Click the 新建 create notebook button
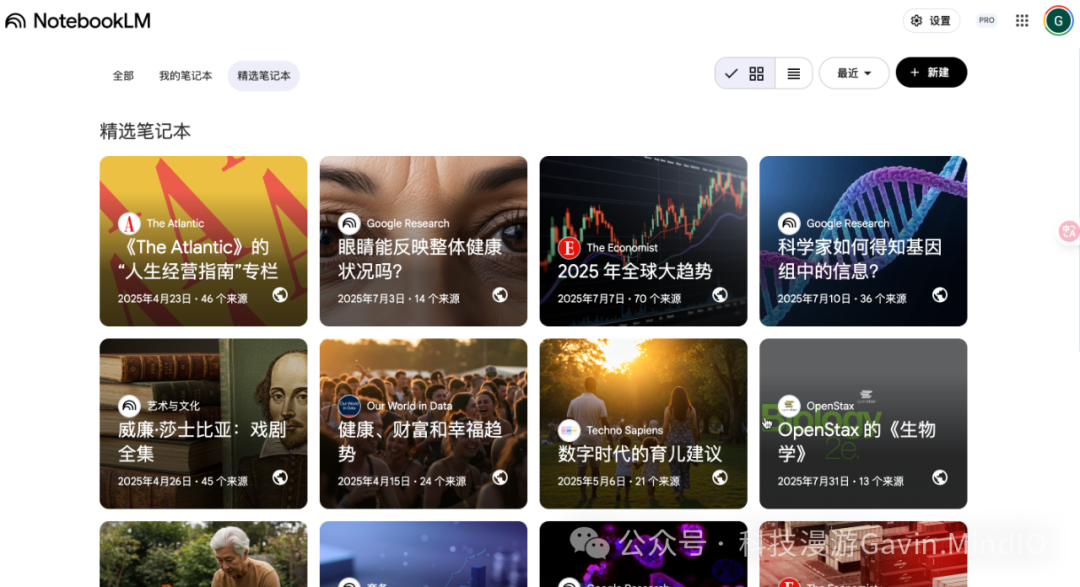Viewport: 1080px width, 587px height. coord(931,72)
